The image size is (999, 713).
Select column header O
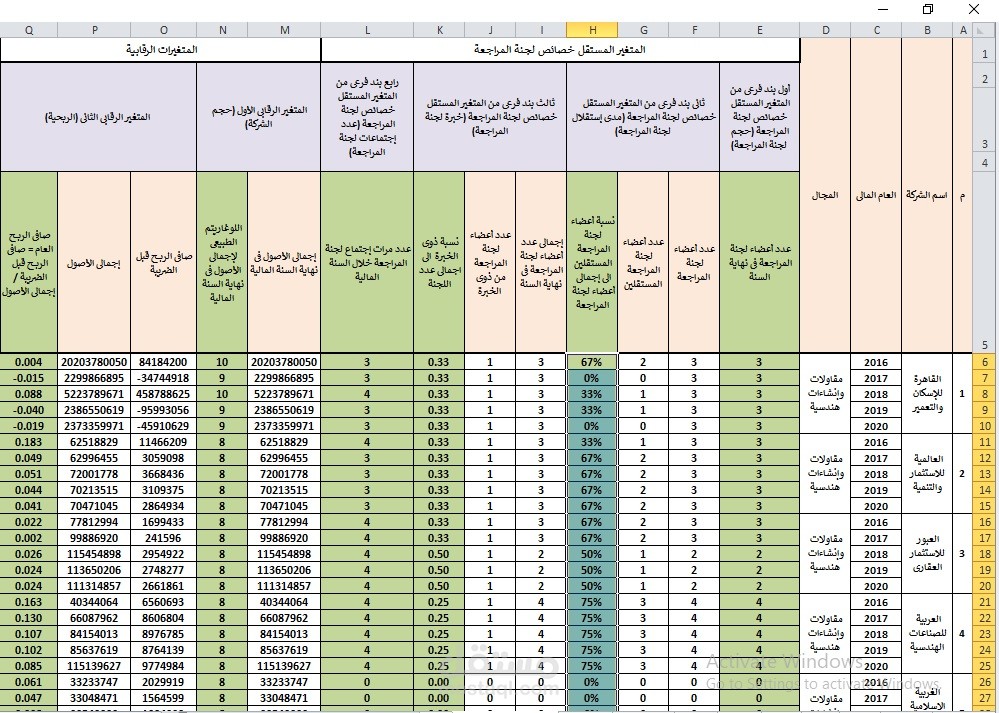164,30
